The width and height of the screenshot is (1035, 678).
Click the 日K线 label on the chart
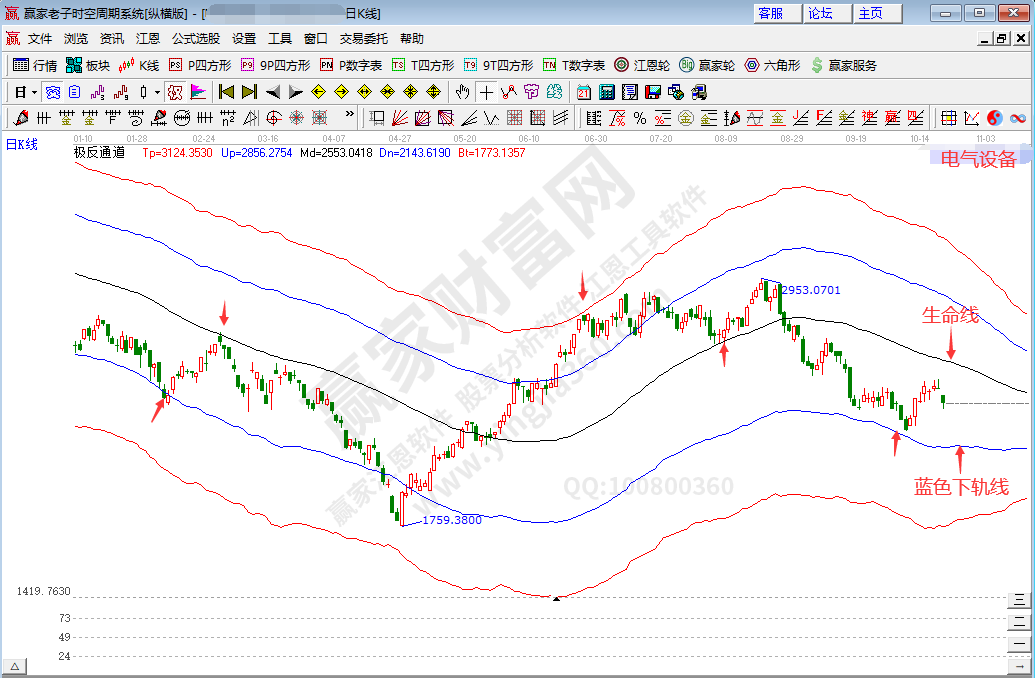coord(22,144)
